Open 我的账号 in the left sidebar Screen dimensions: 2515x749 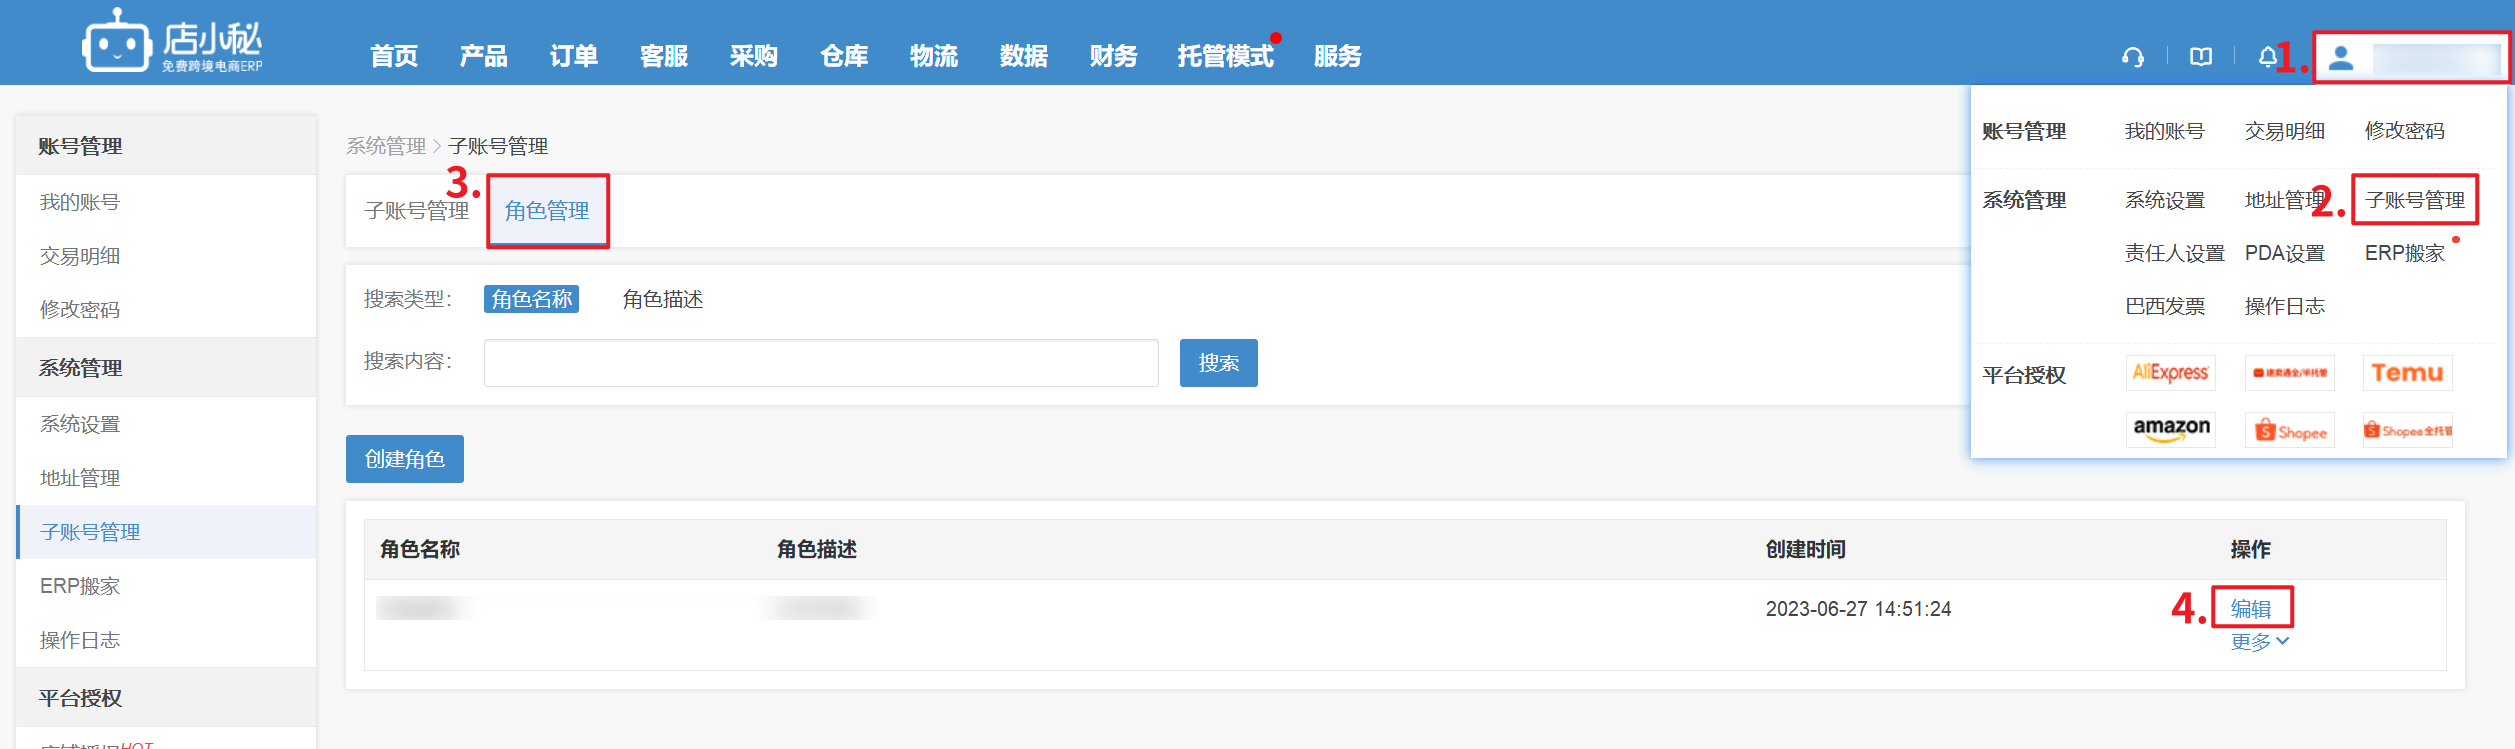(80, 202)
